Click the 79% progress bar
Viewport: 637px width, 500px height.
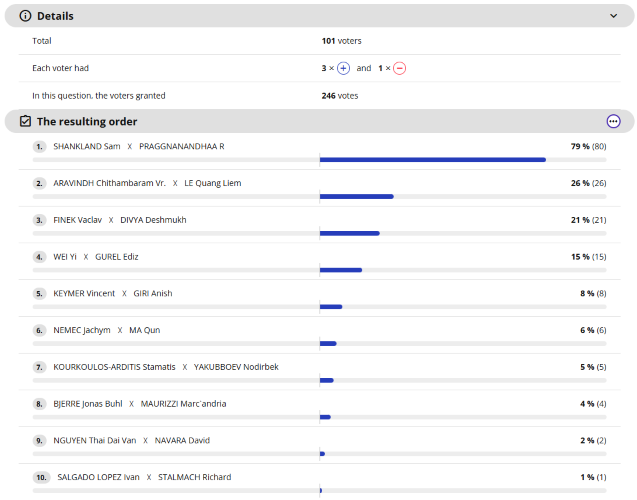pyautogui.click(x=432, y=159)
